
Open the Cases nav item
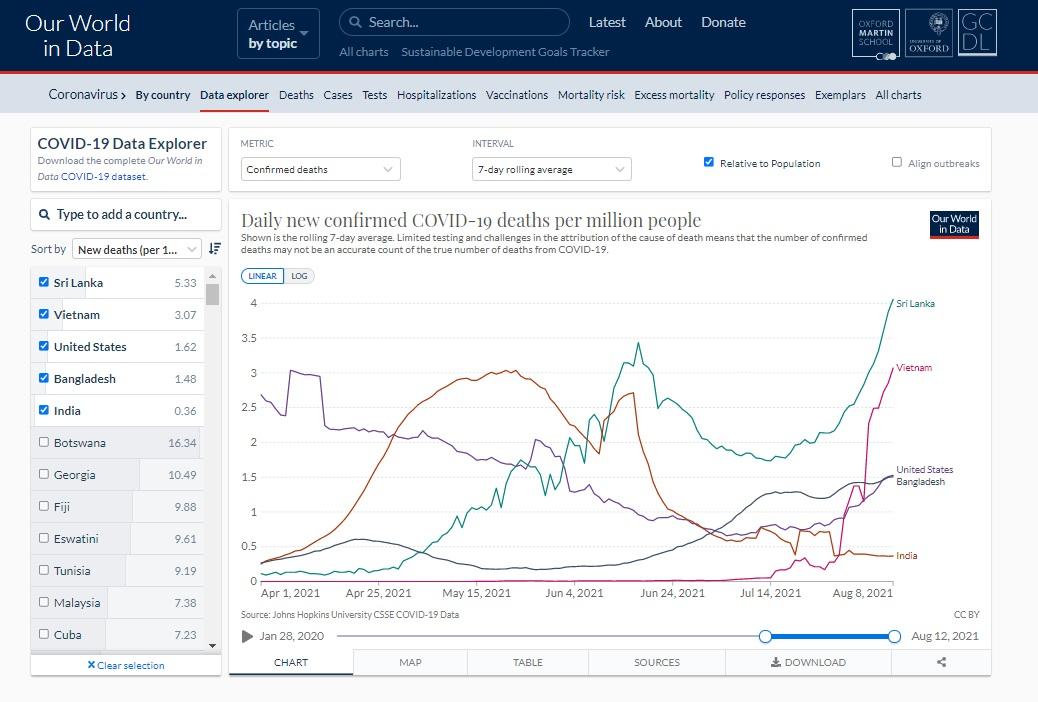(x=338, y=95)
